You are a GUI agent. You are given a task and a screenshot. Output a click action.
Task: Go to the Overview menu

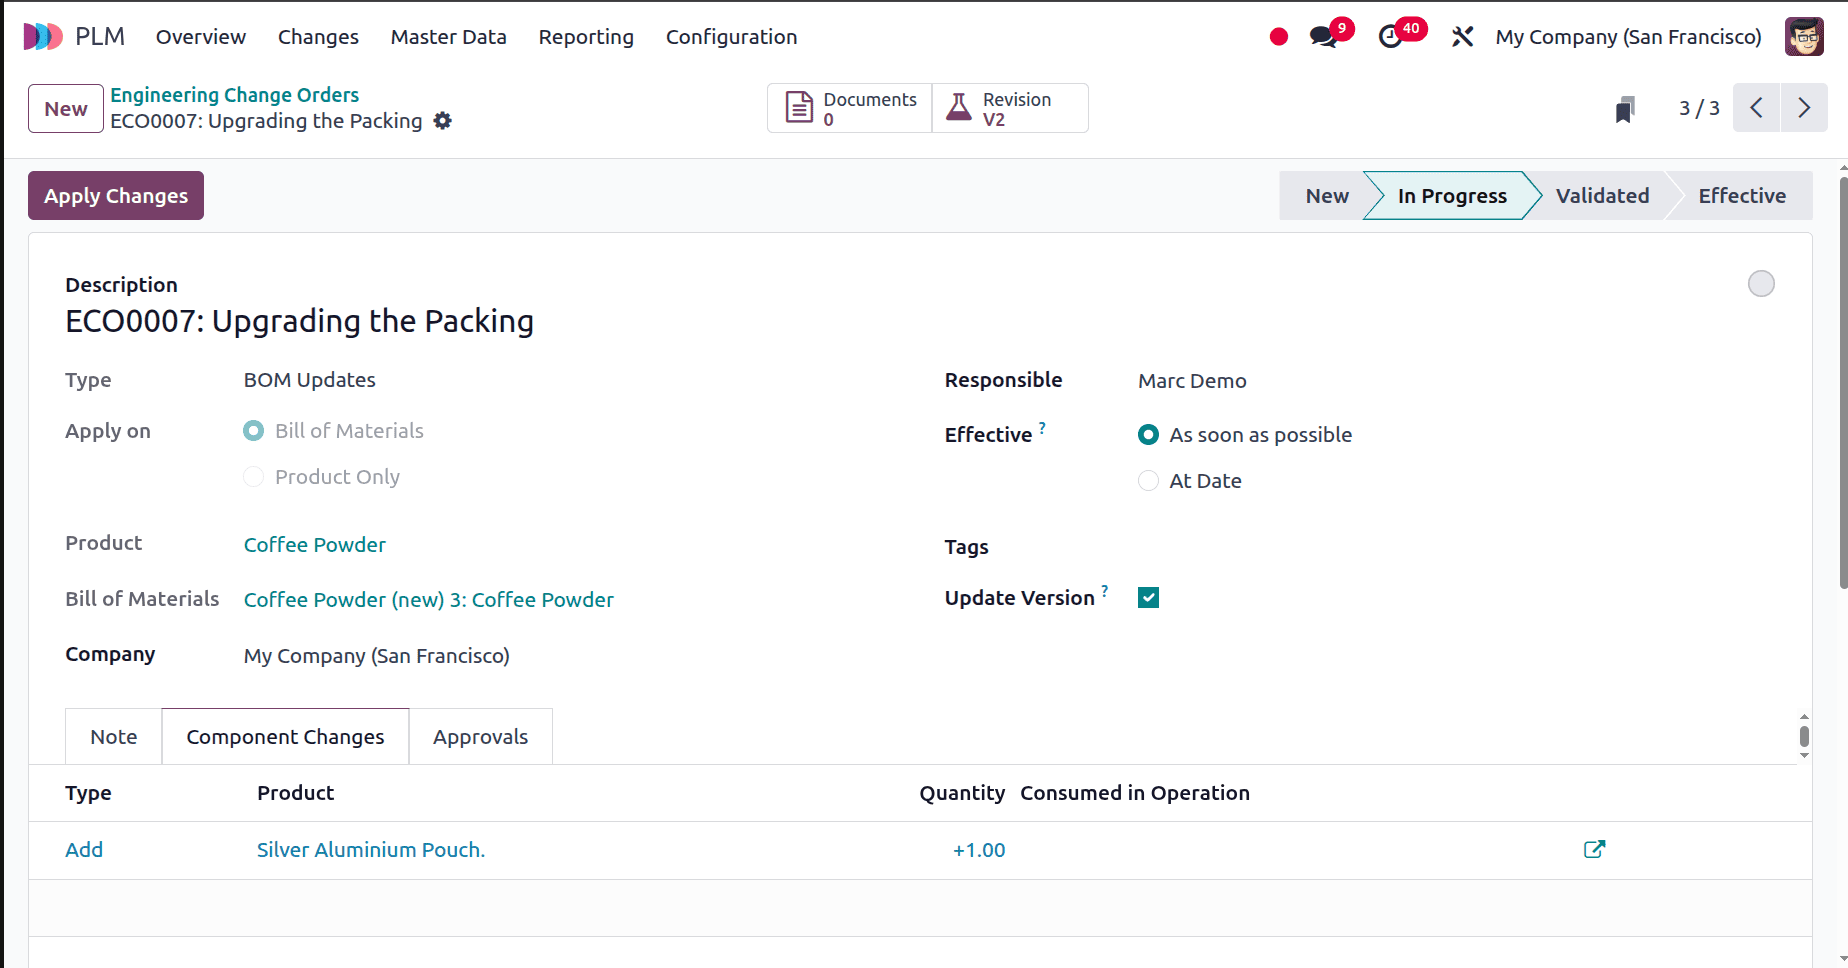pyautogui.click(x=201, y=37)
